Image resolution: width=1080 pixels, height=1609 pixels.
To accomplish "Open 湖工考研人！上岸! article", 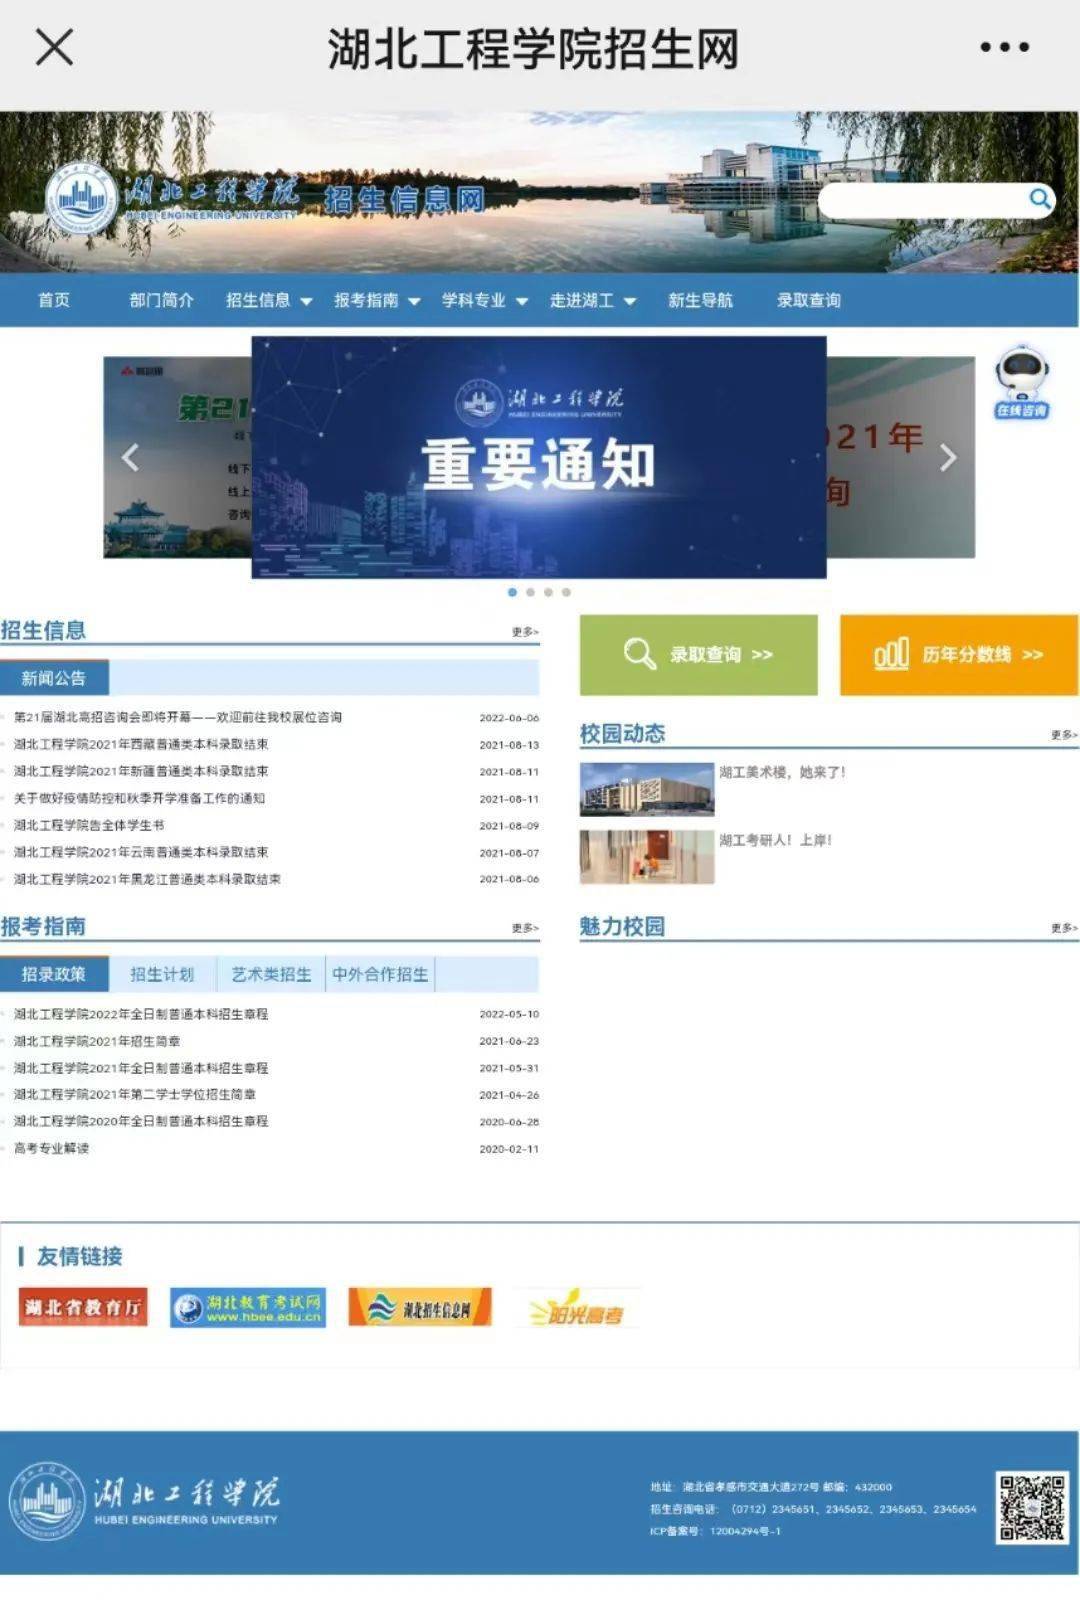I will pyautogui.click(x=775, y=840).
